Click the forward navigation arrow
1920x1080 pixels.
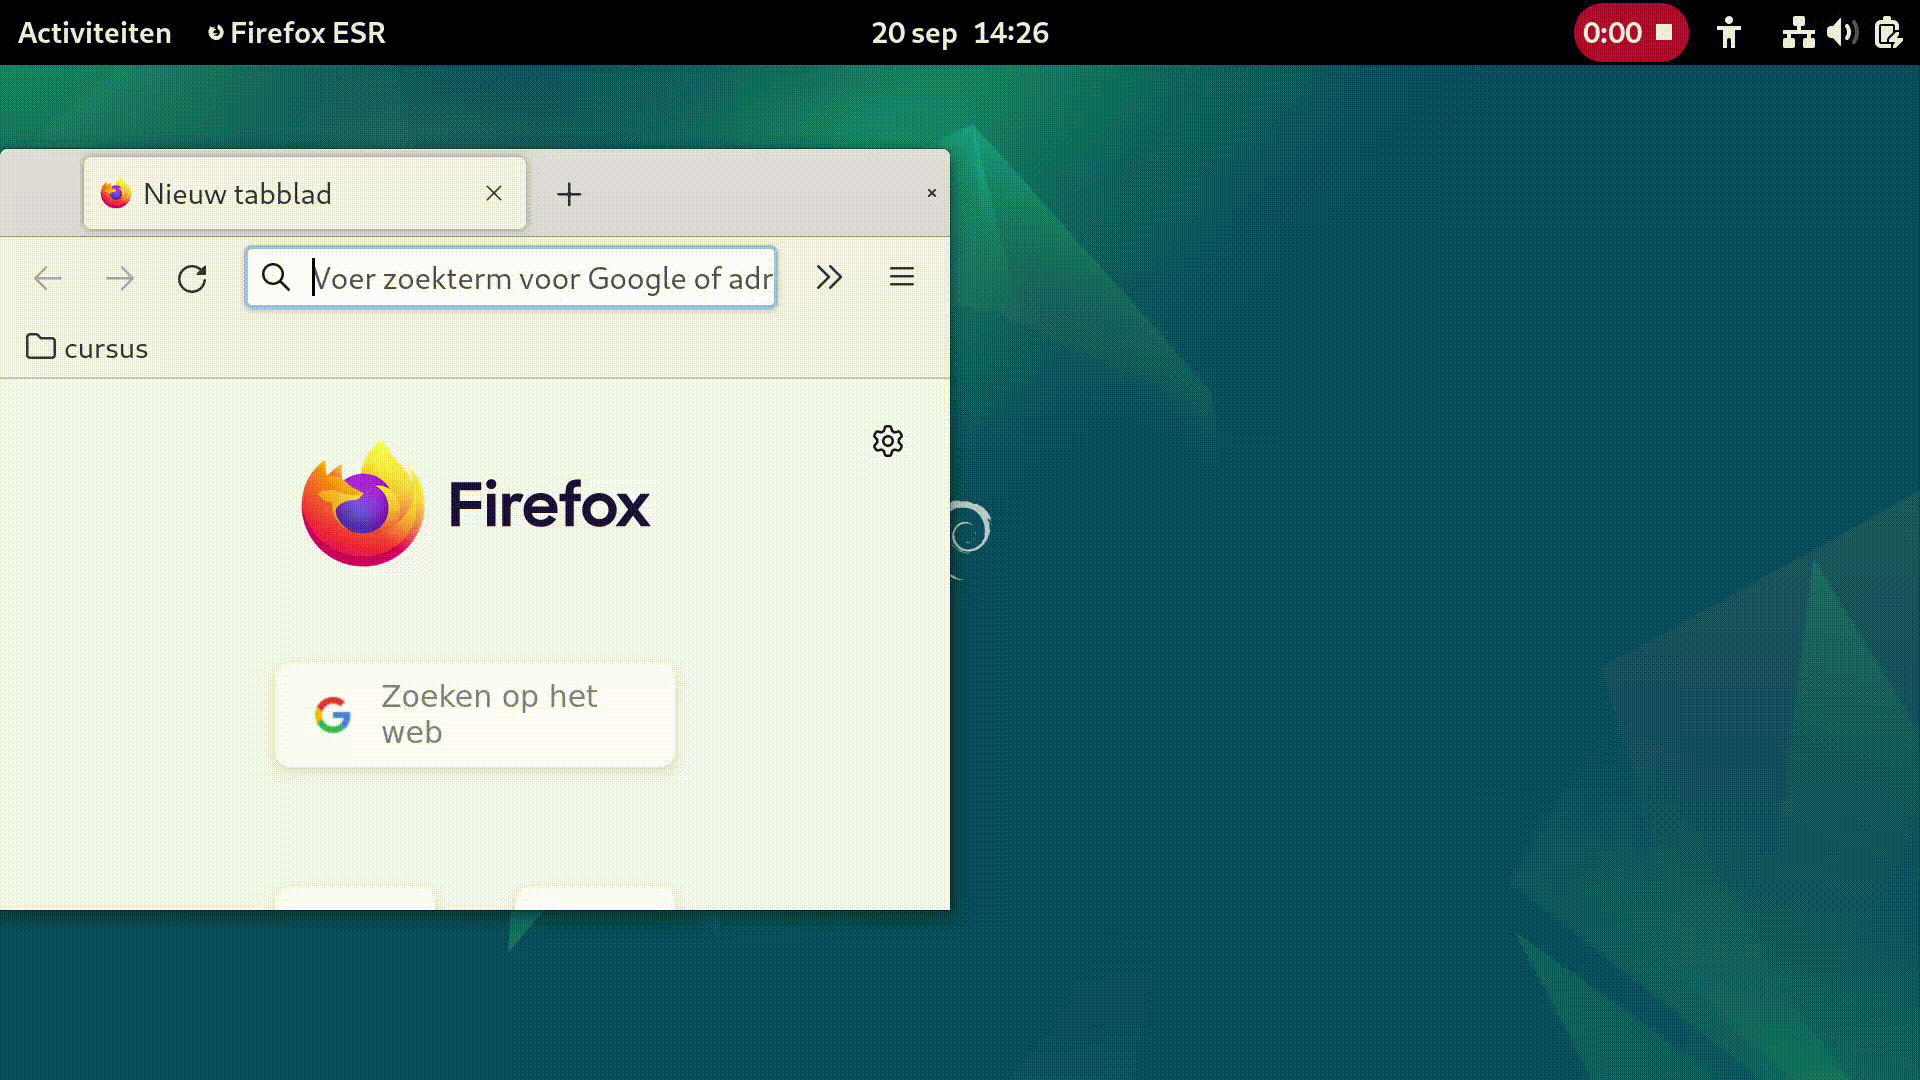pyautogui.click(x=120, y=278)
